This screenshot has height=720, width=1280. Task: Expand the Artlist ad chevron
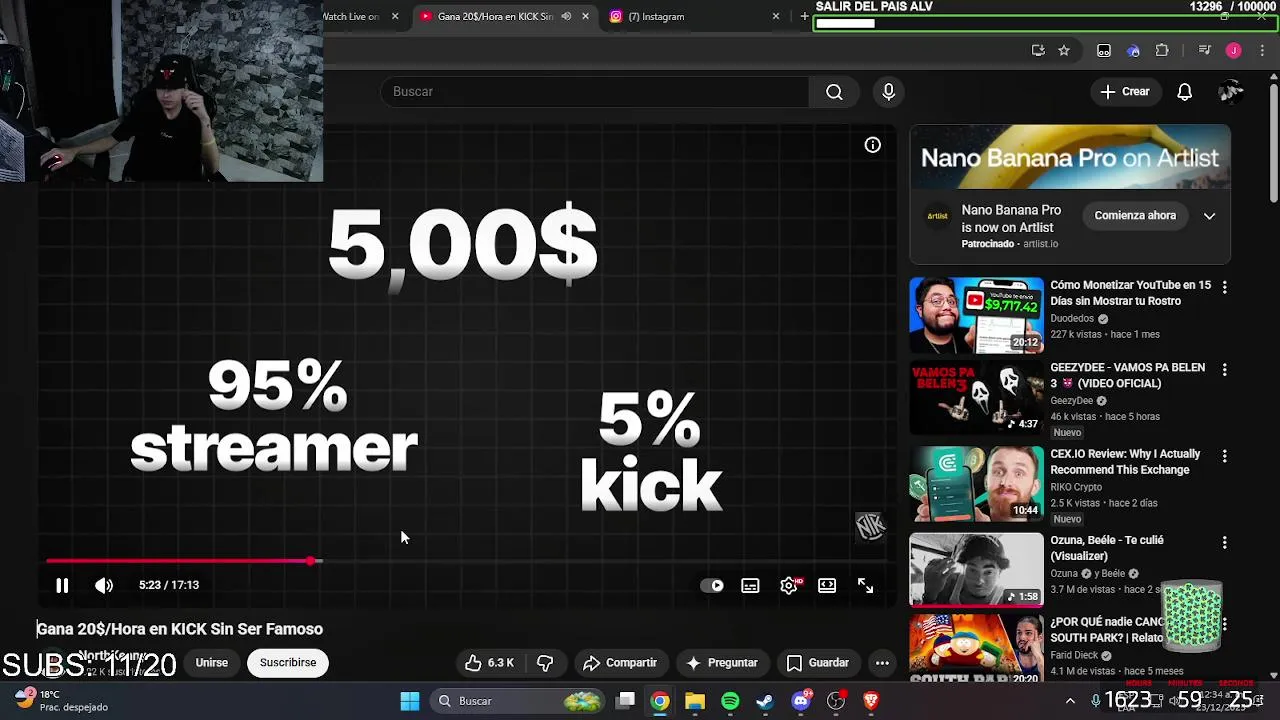(1209, 216)
